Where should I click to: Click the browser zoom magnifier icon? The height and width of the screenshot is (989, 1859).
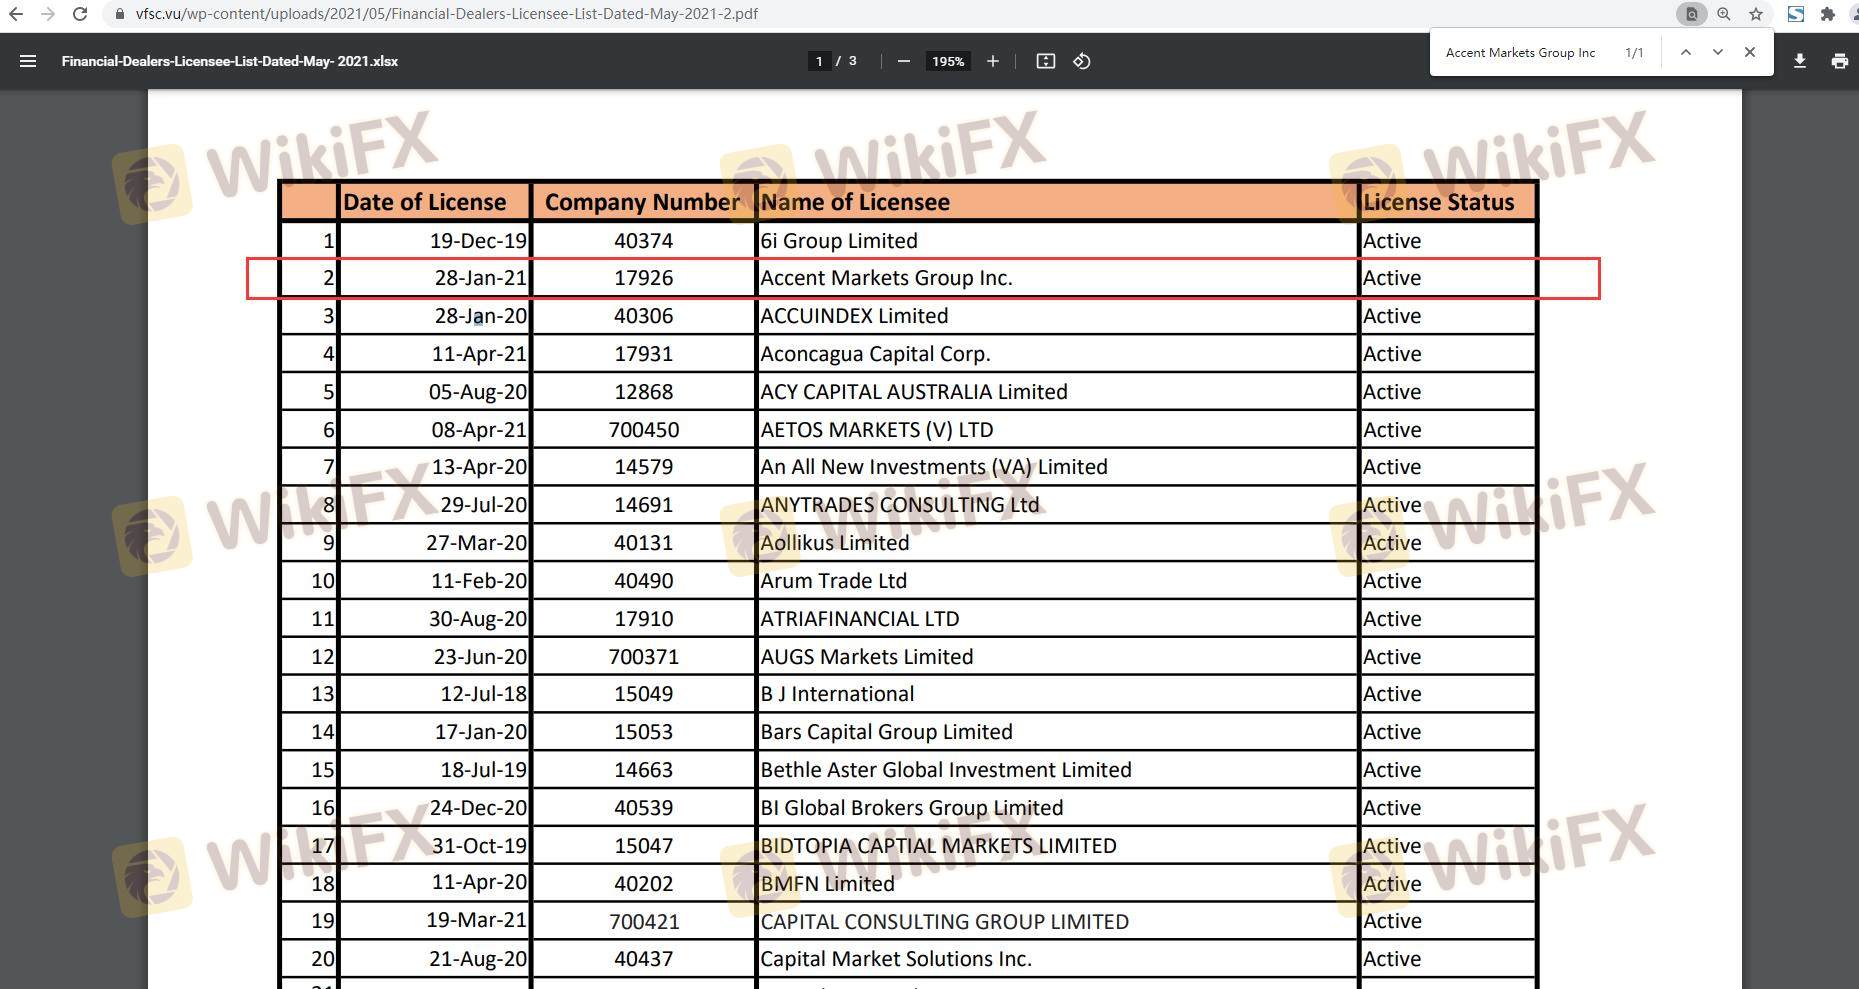pos(1724,14)
